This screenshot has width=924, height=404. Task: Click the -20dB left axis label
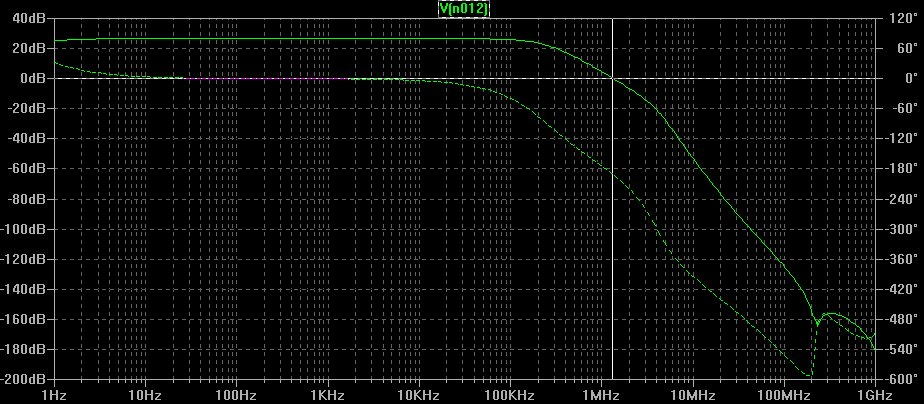(x=28, y=108)
